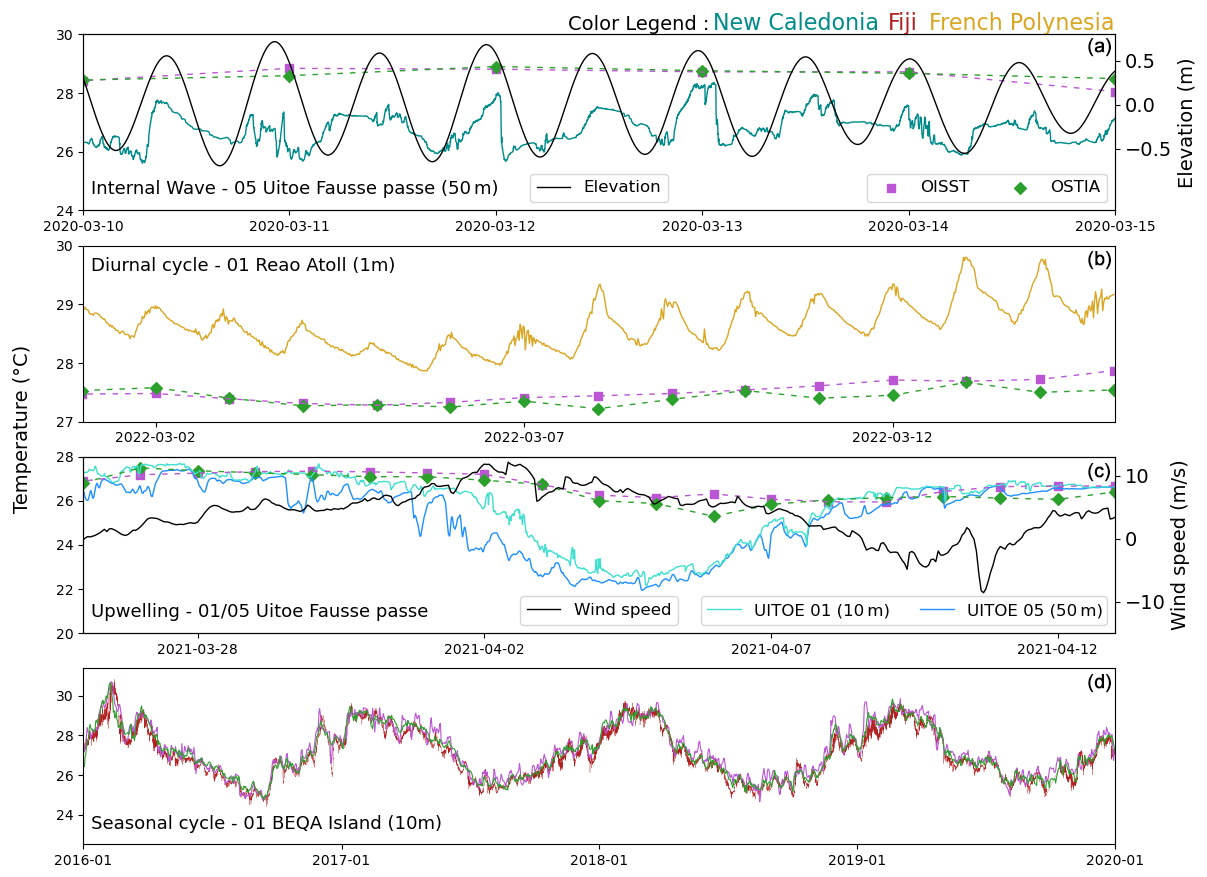Click the Seasonal cycle BEQA Island title
Image resolution: width=1207 pixels, height=877 pixels.
click(266, 823)
